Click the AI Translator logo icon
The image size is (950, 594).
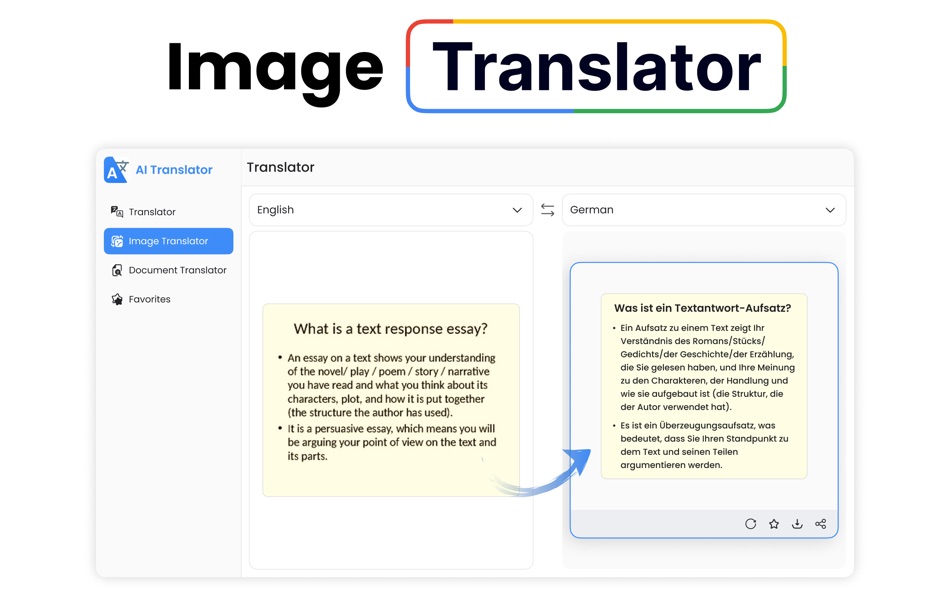[116, 170]
